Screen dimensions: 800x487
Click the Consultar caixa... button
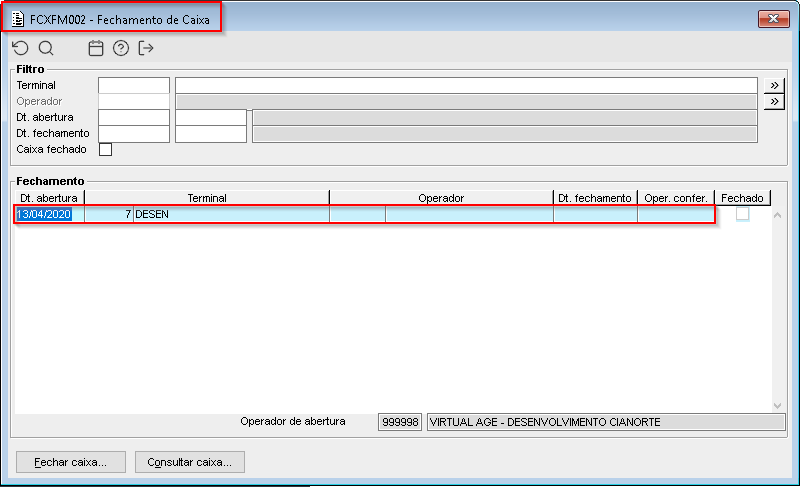(x=190, y=462)
